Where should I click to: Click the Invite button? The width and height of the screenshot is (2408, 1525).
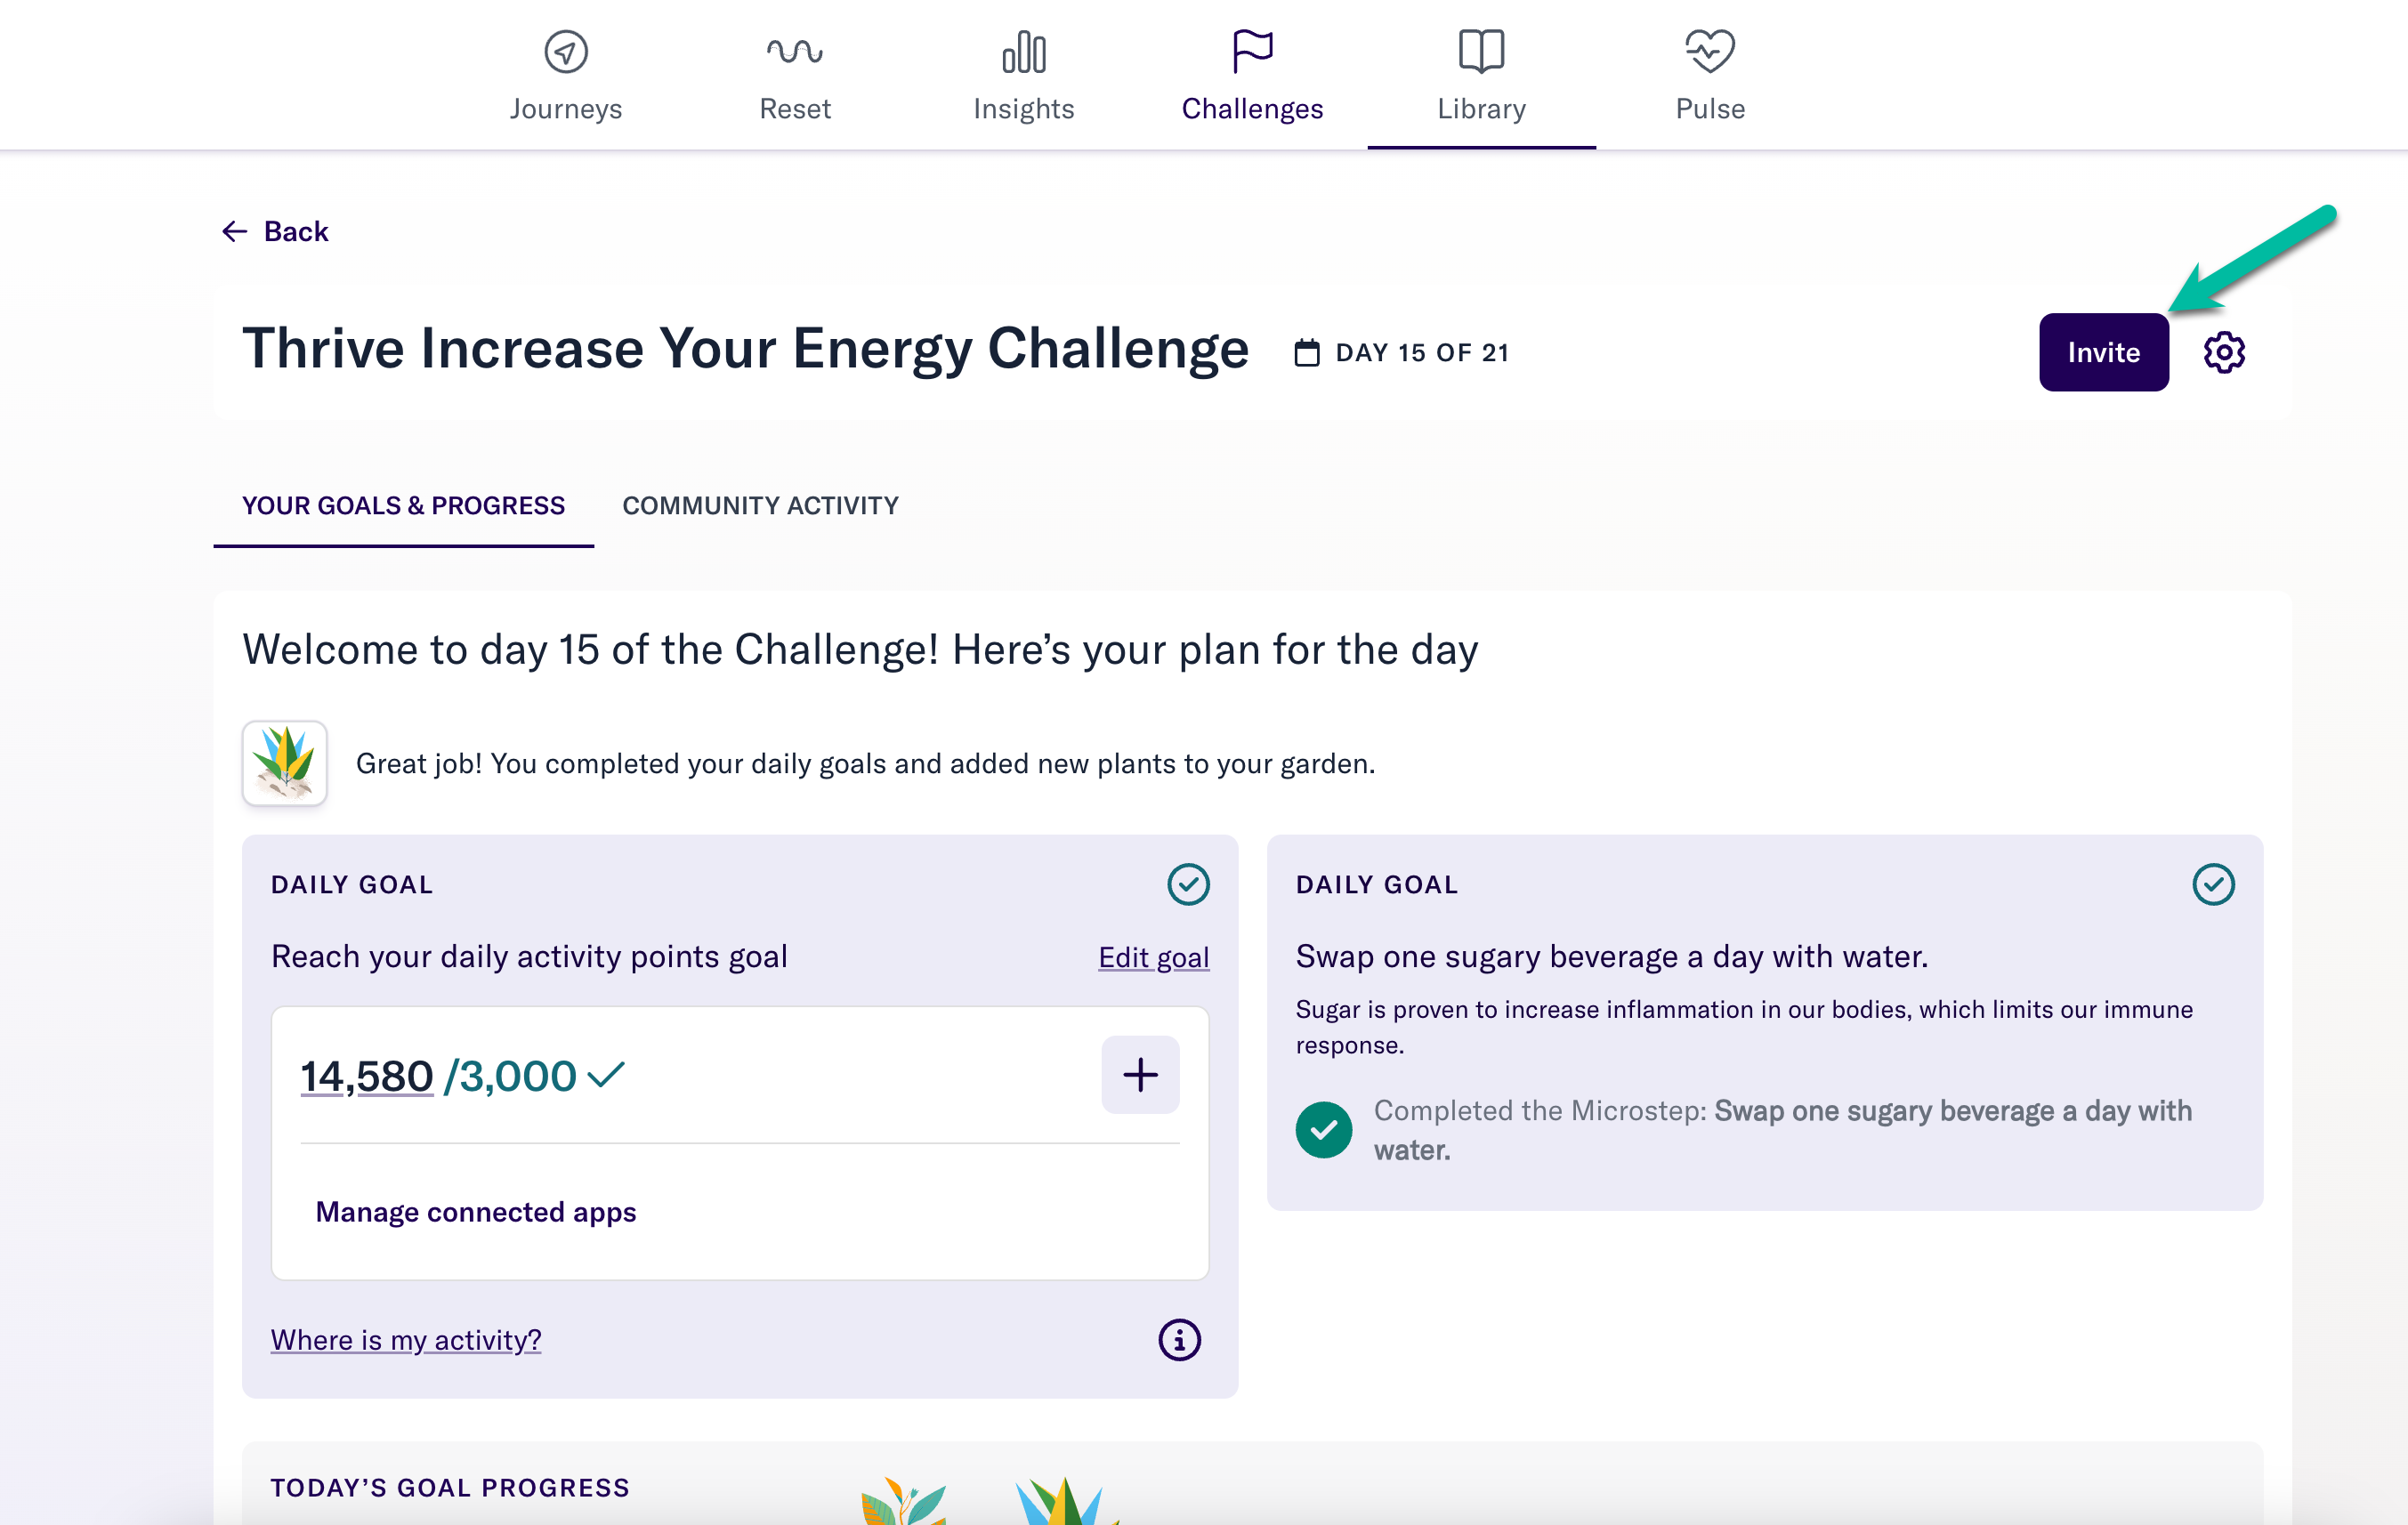[x=2103, y=352]
